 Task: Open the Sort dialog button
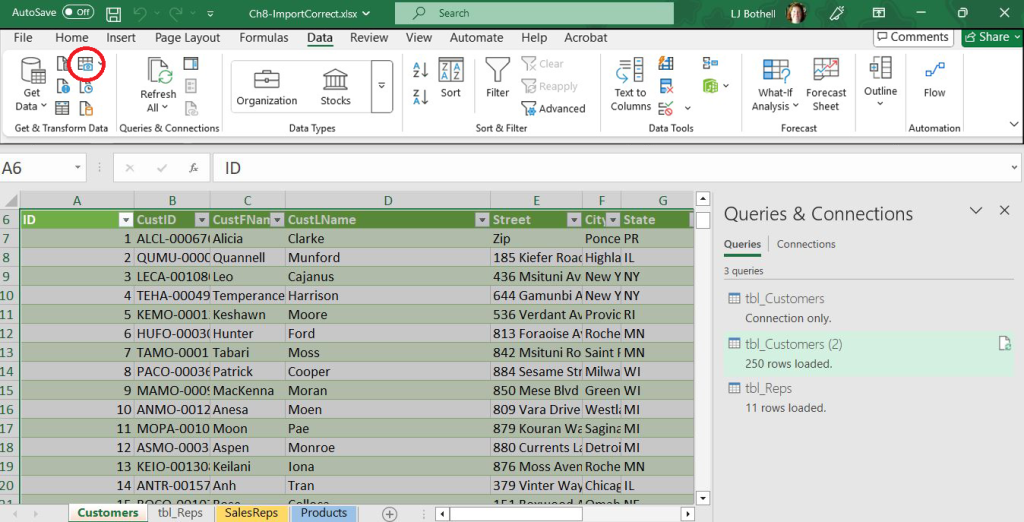coord(450,78)
